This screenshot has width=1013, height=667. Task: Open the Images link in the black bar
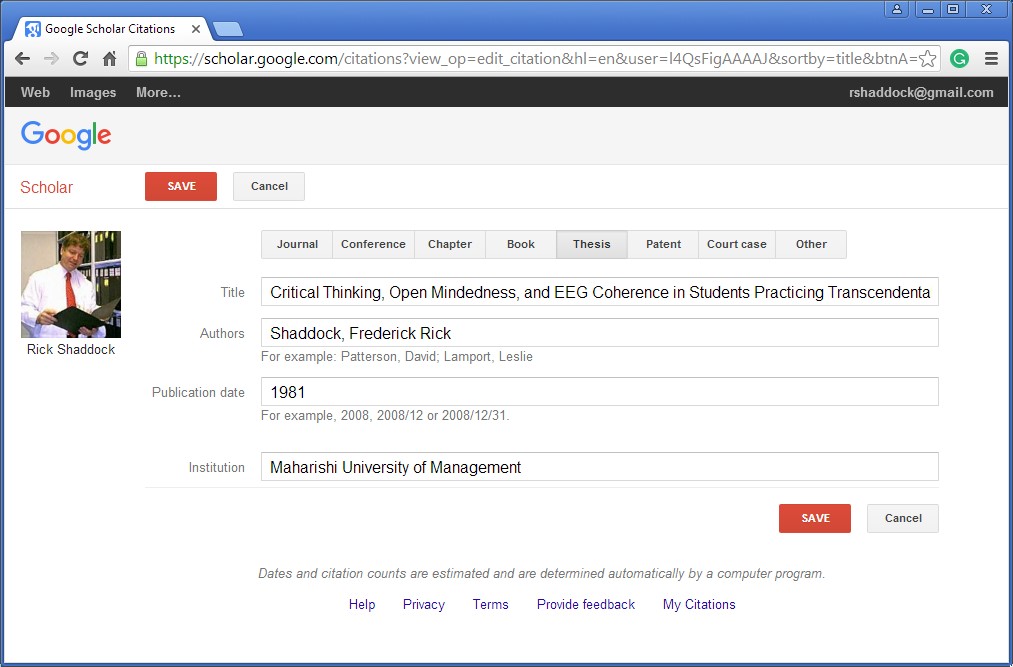(93, 92)
